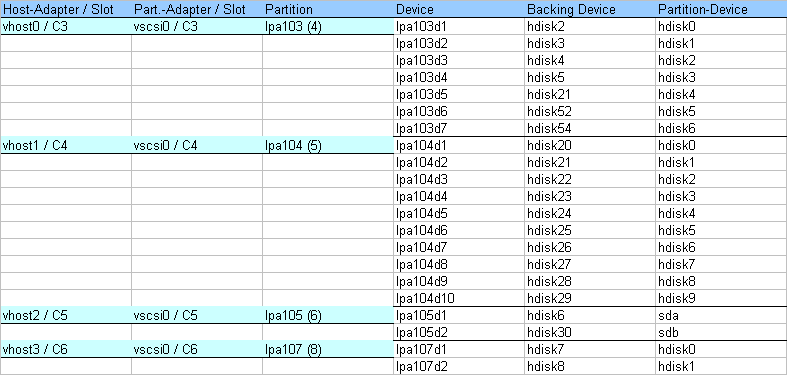Select backing device hdisk24
Image resolution: width=787 pixels, height=375 pixels.
tap(590, 213)
